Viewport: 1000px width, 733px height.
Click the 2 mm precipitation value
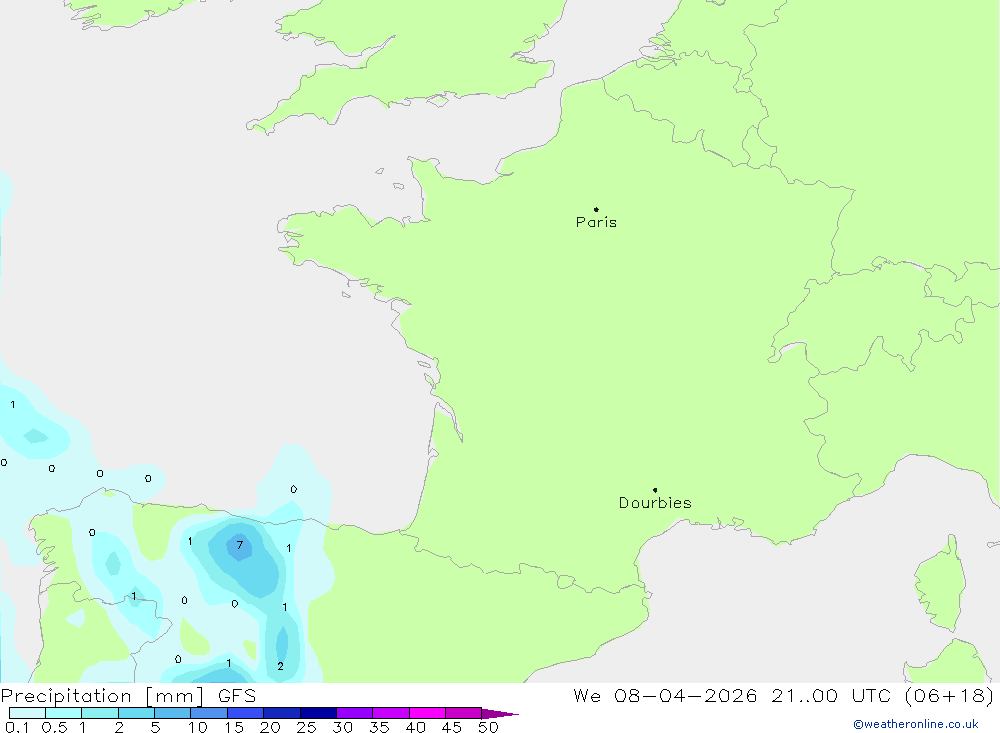coord(280,666)
